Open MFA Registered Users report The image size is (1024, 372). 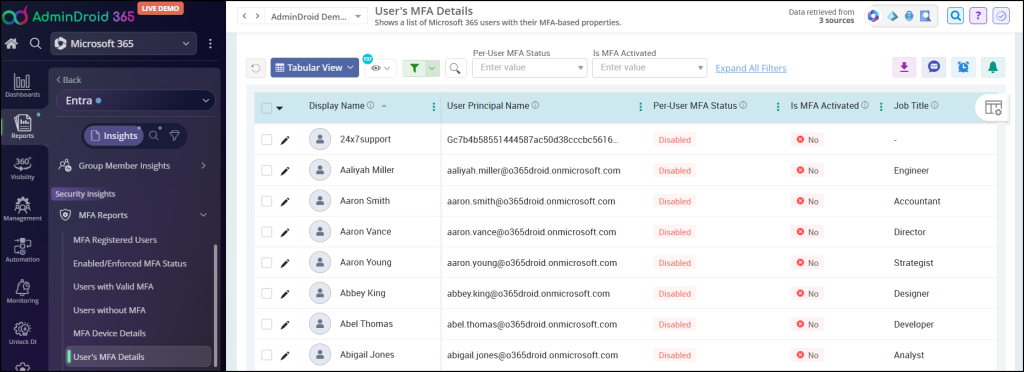pyautogui.click(x=115, y=240)
